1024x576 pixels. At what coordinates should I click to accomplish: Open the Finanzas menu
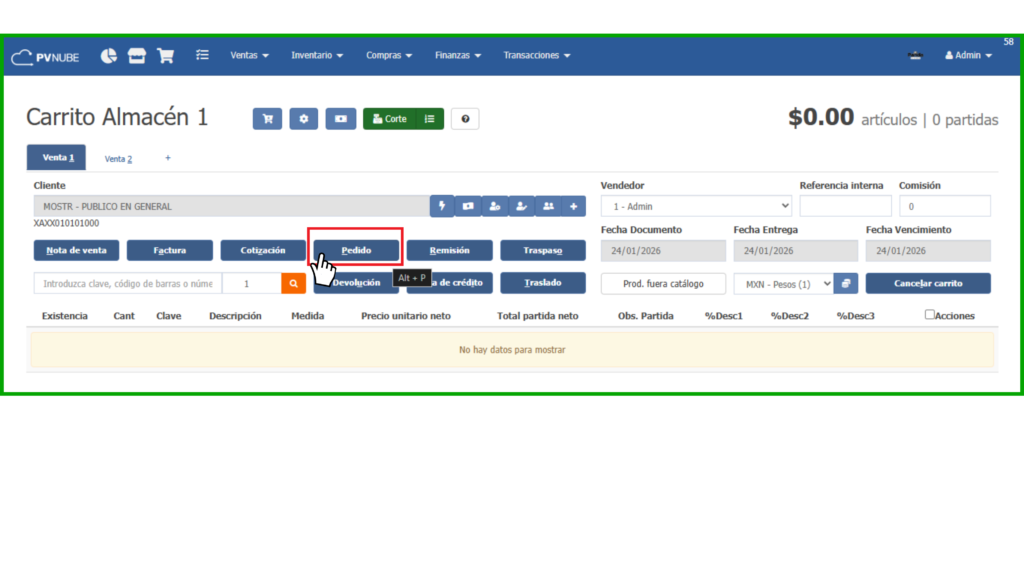(x=458, y=56)
